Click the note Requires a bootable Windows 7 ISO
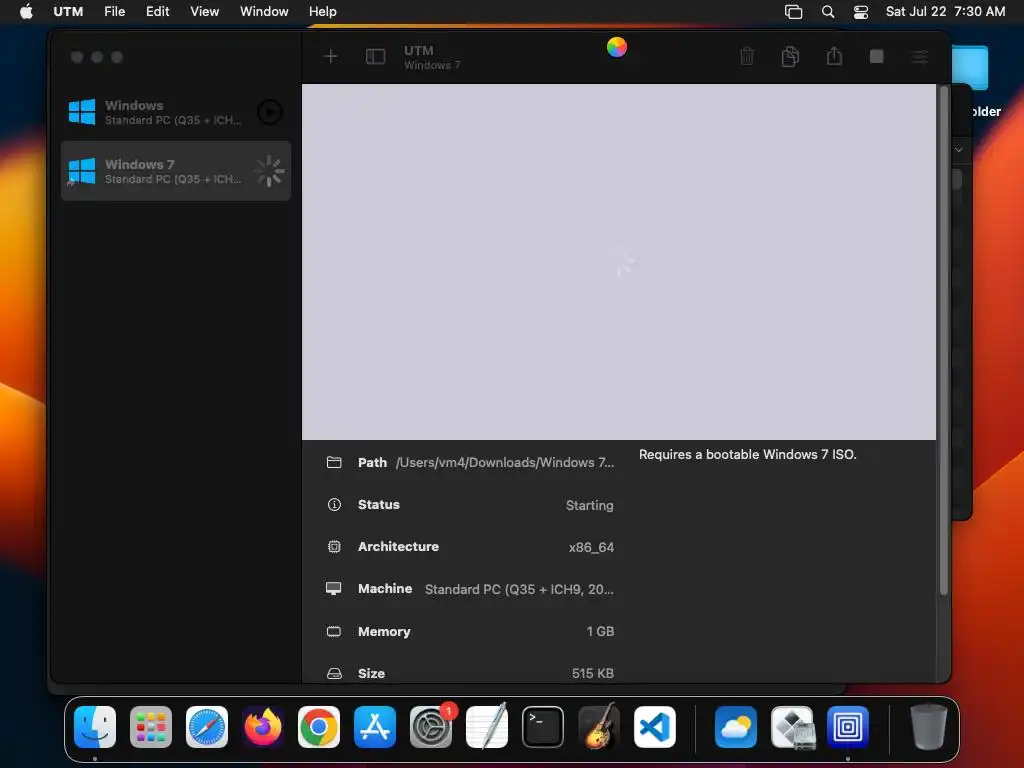Viewport: 1024px width, 768px height. [748, 455]
